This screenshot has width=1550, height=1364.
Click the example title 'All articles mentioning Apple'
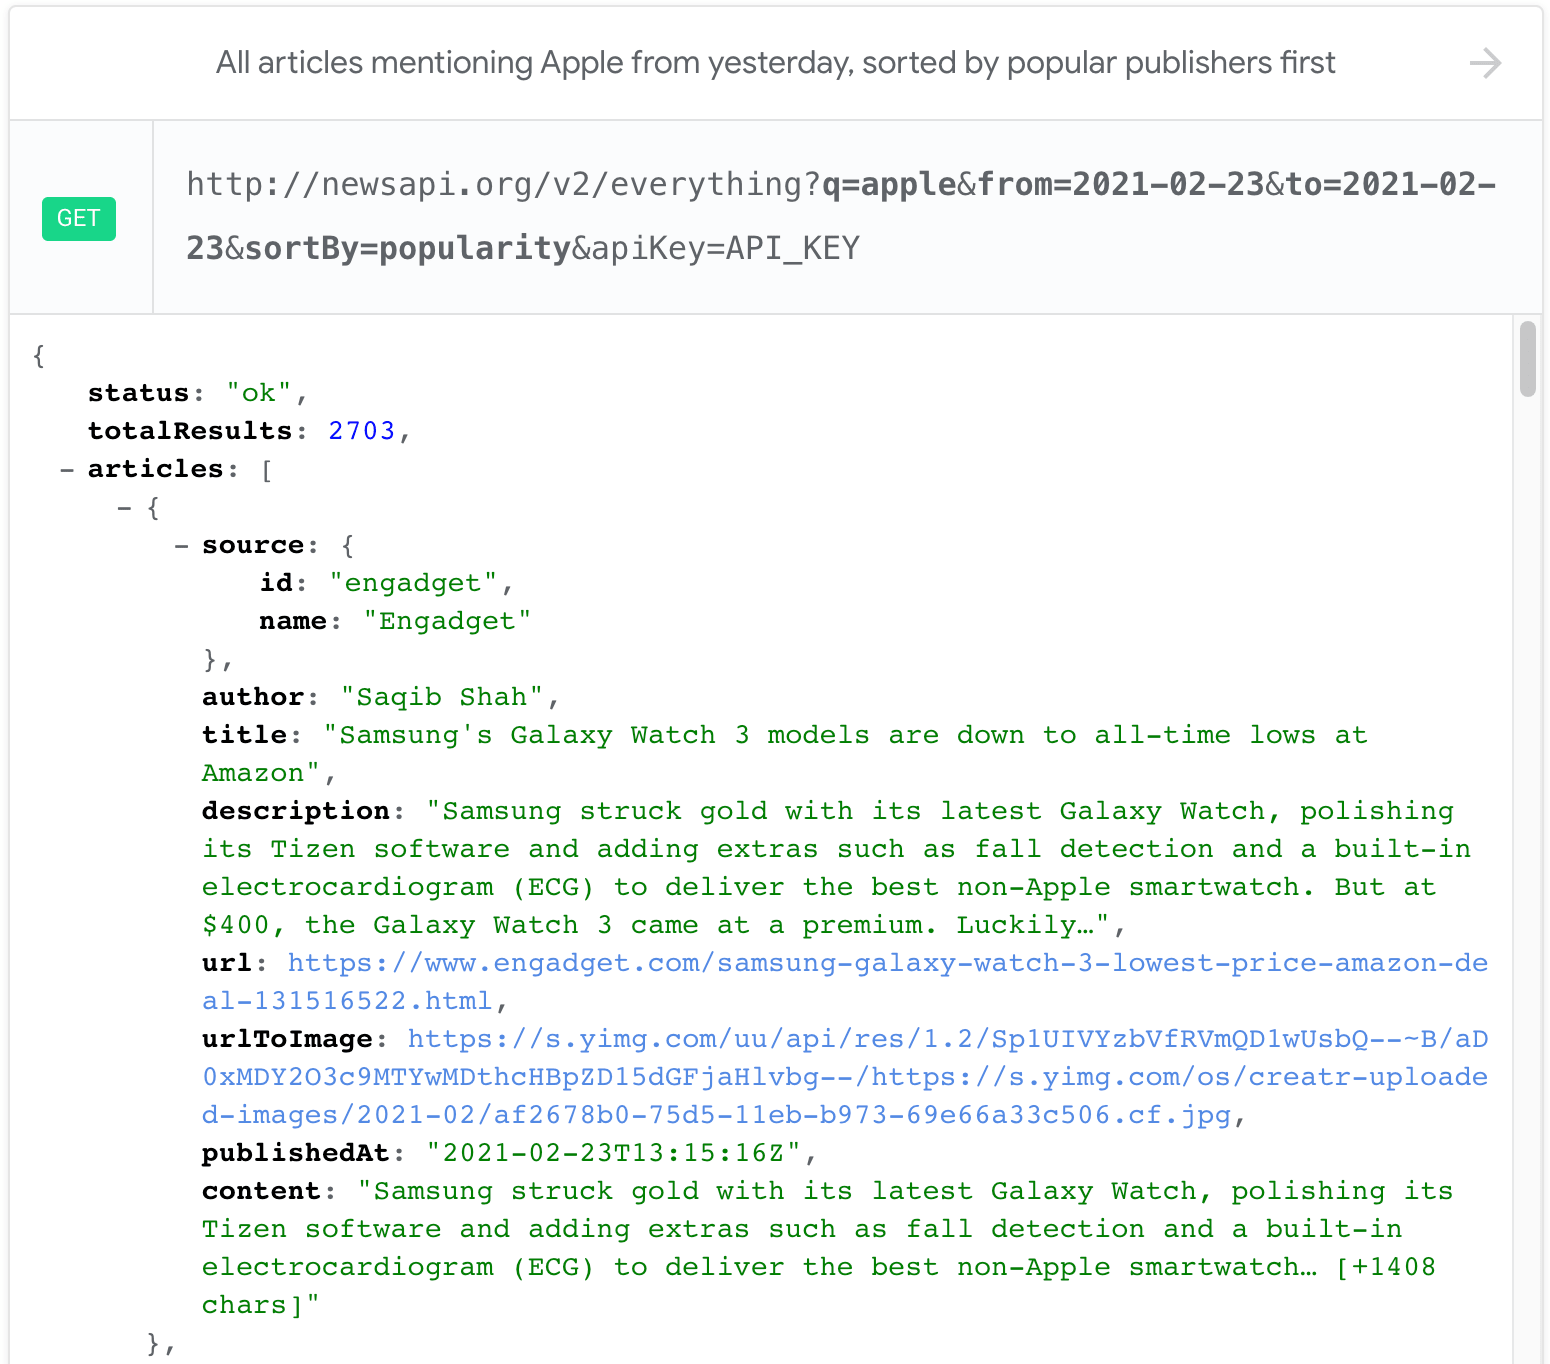(x=775, y=63)
